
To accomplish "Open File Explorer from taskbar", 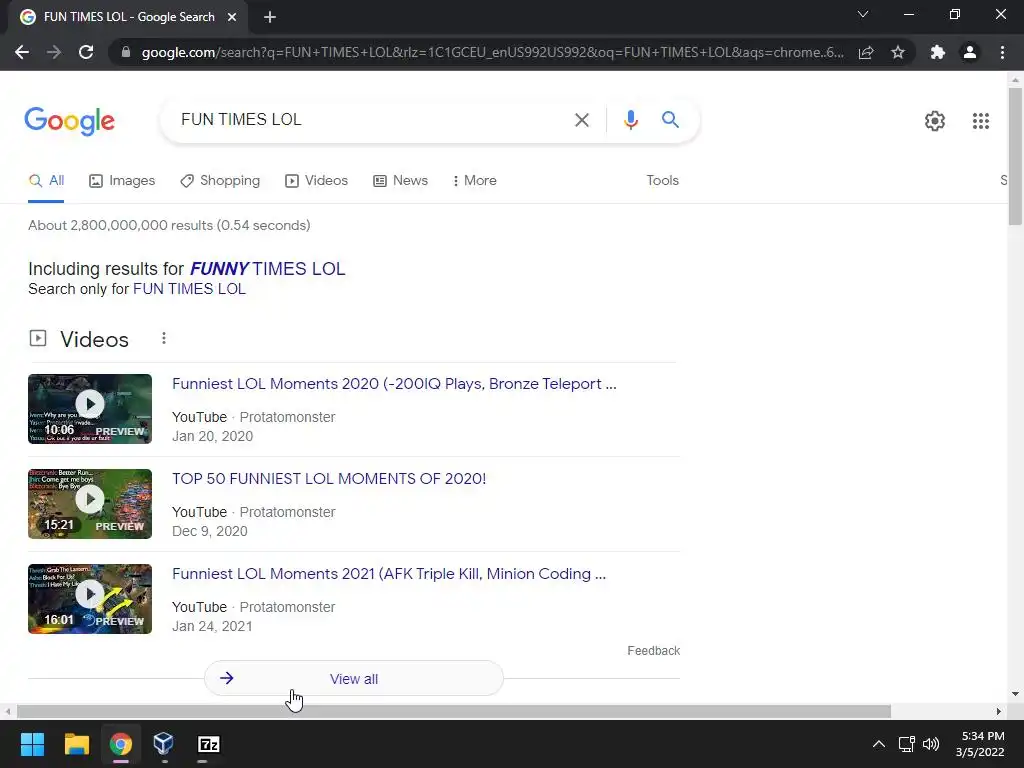I will pos(76,744).
